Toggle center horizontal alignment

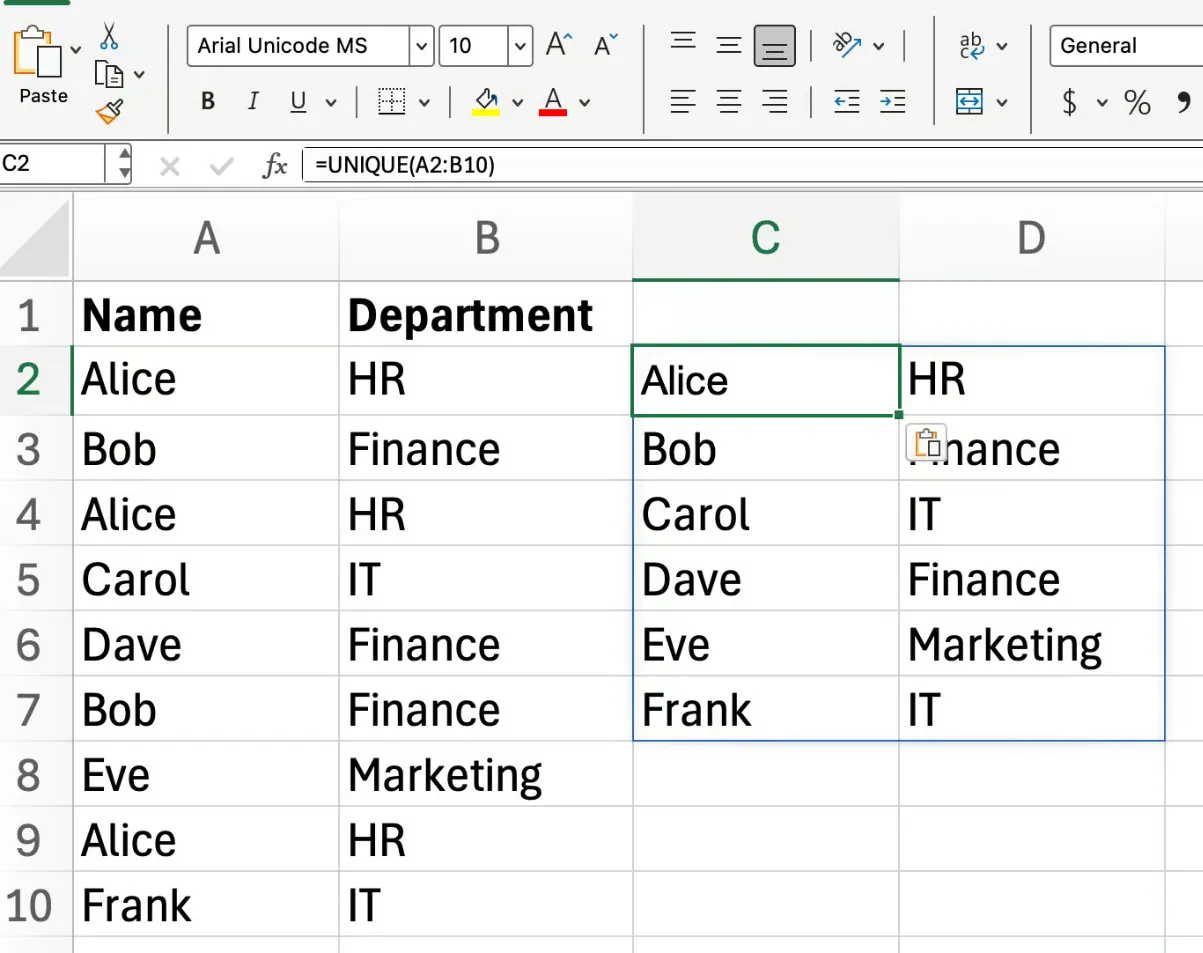pos(729,101)
